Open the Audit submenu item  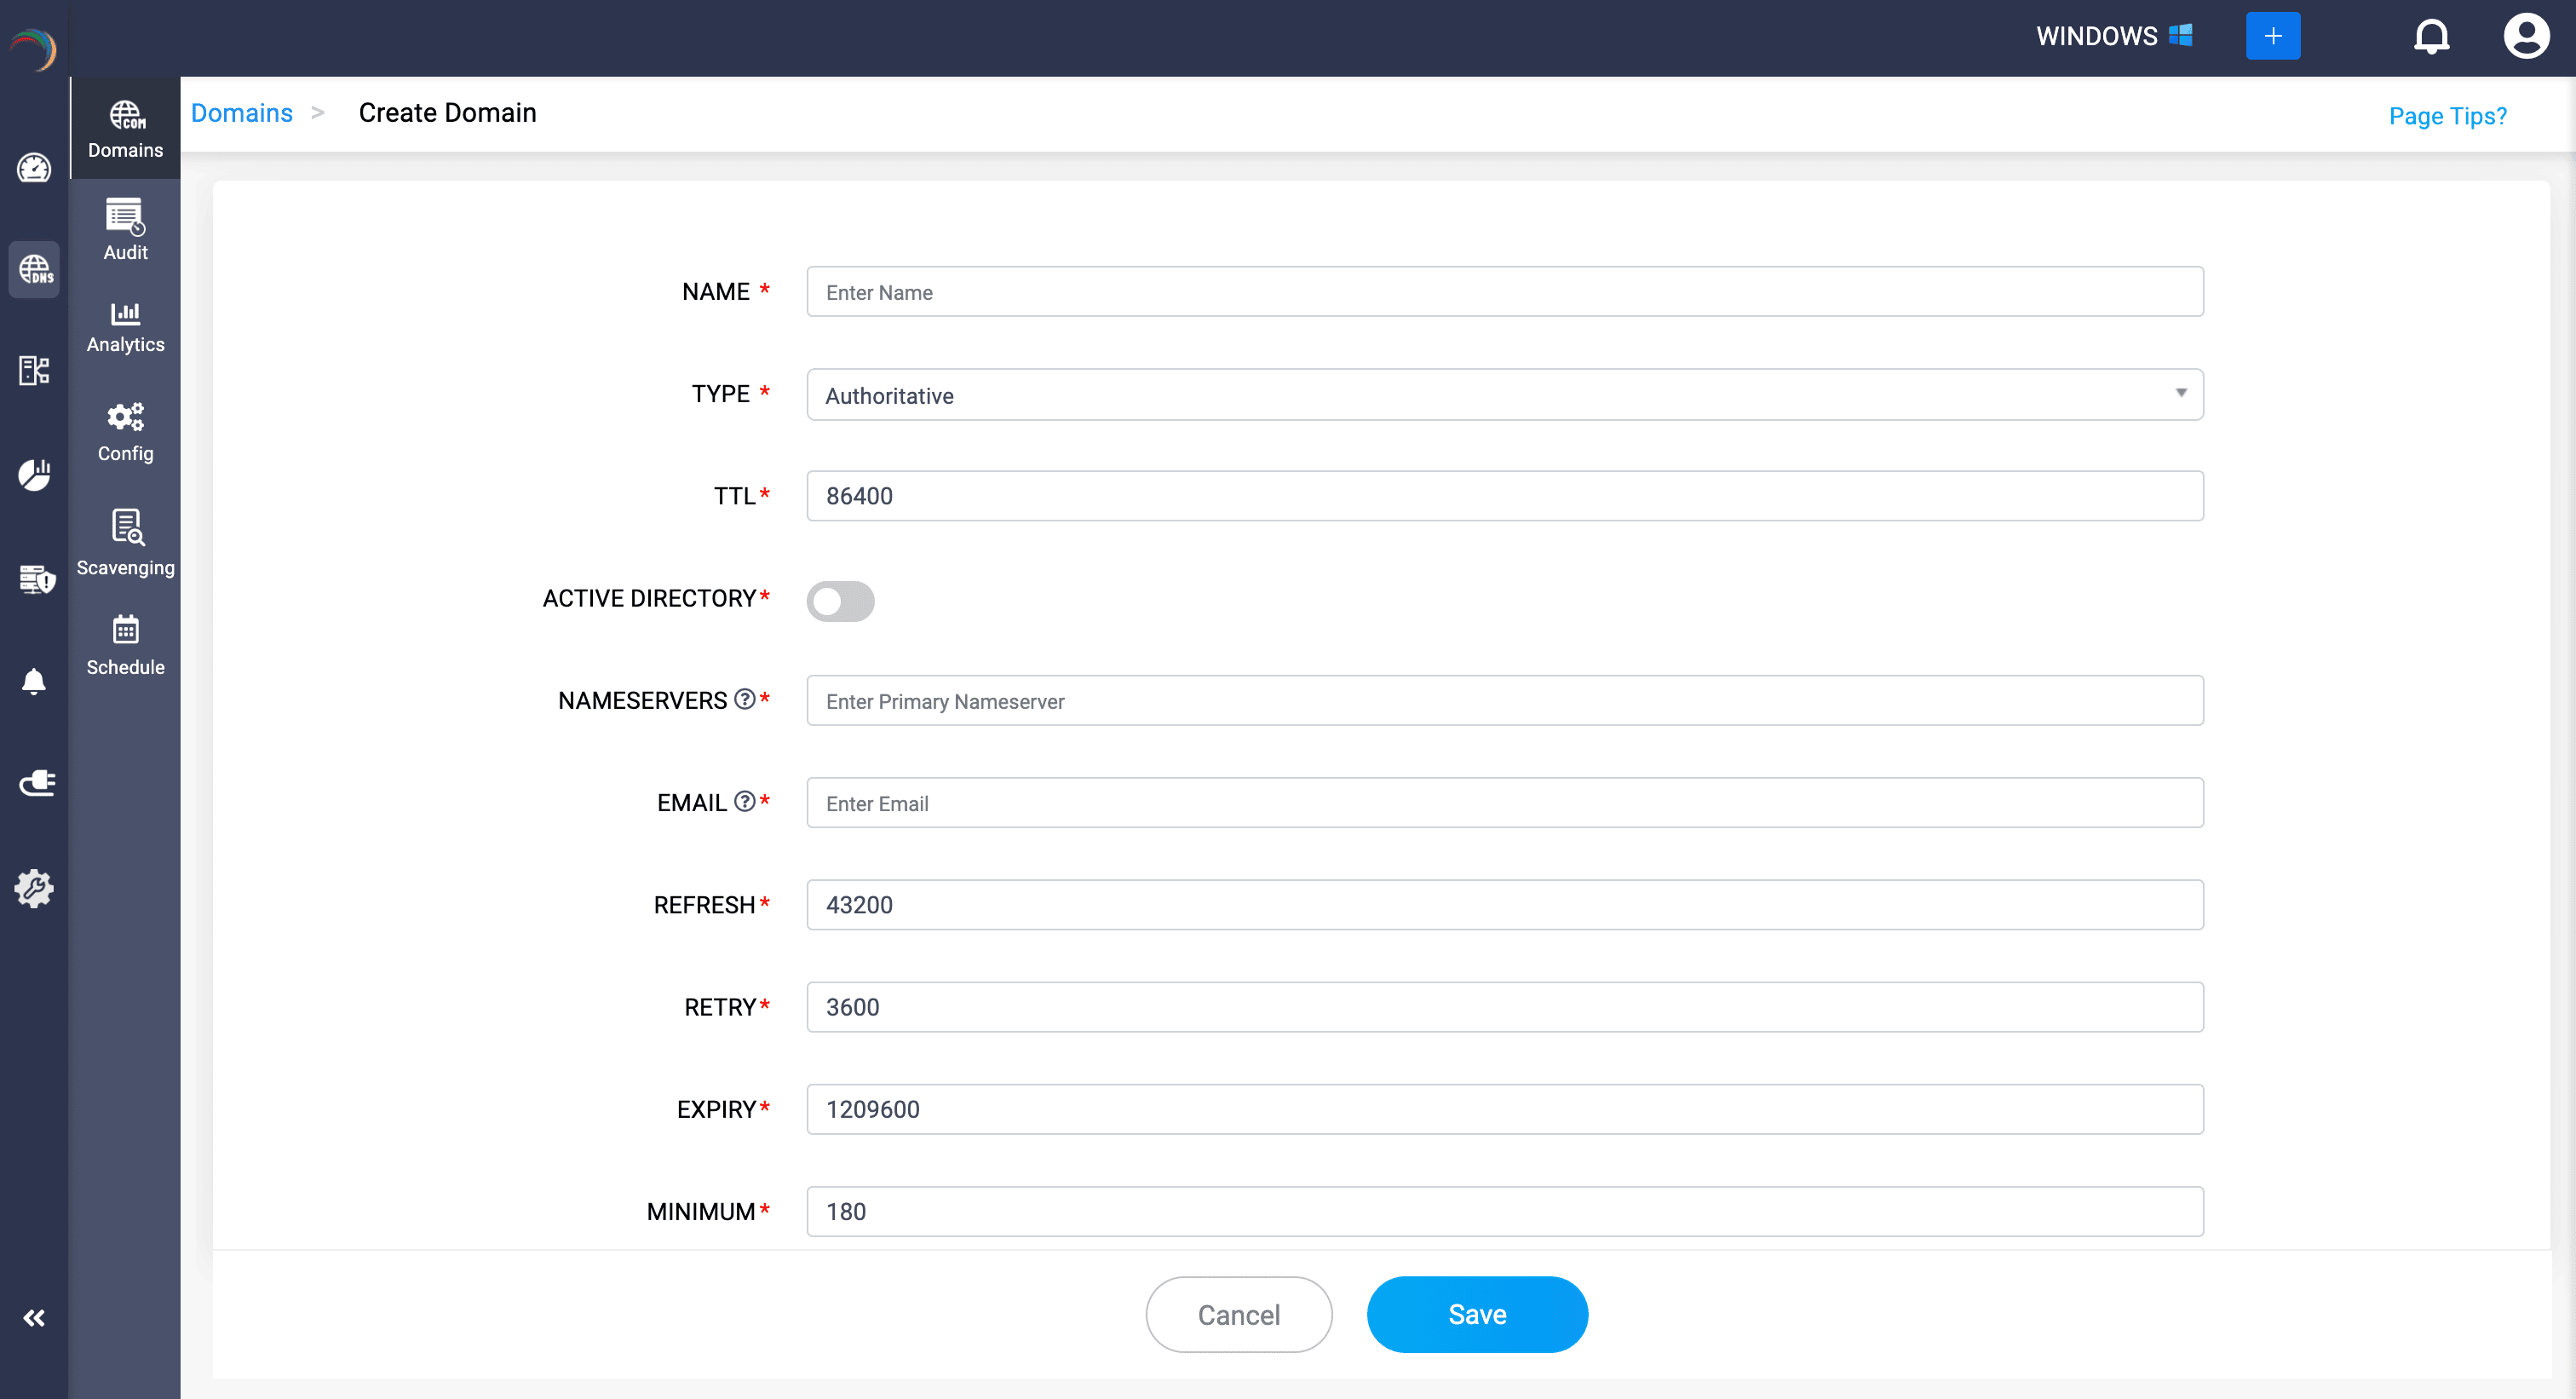click(x=125, y=230)
